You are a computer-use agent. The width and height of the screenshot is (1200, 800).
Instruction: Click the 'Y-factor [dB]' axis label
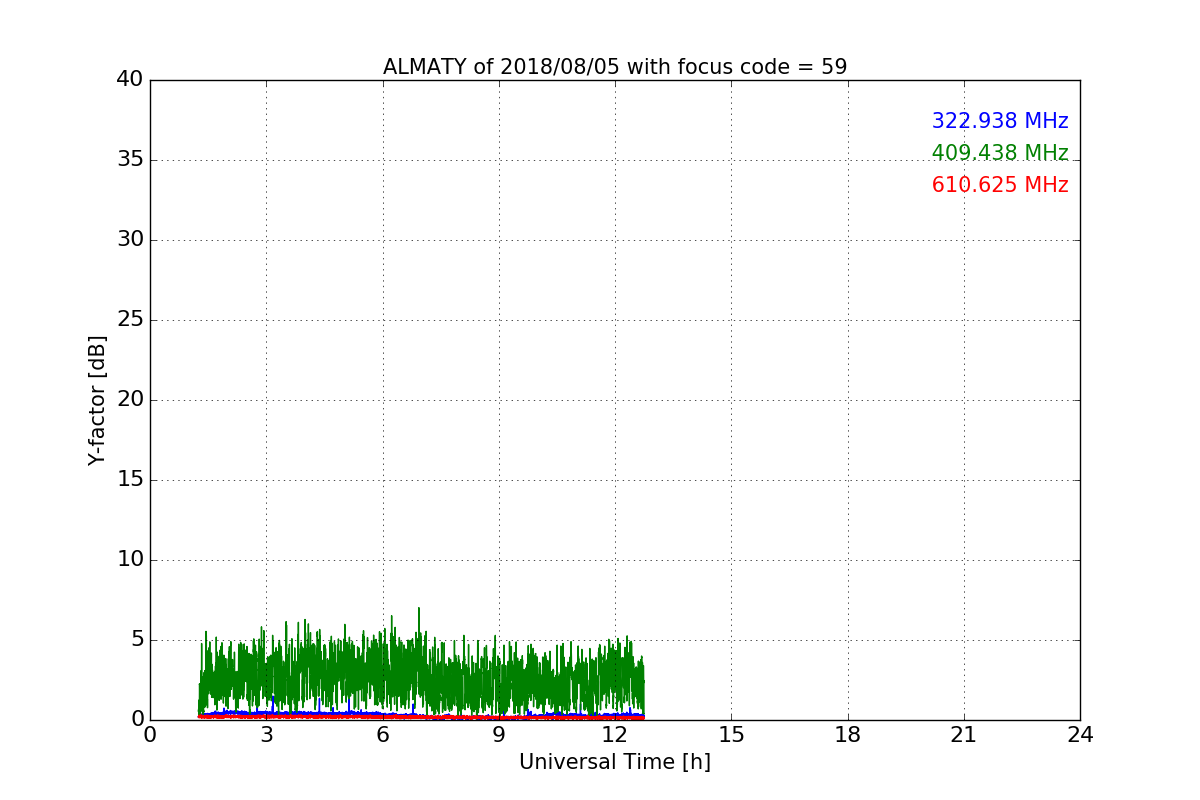[x=97, y=400]
